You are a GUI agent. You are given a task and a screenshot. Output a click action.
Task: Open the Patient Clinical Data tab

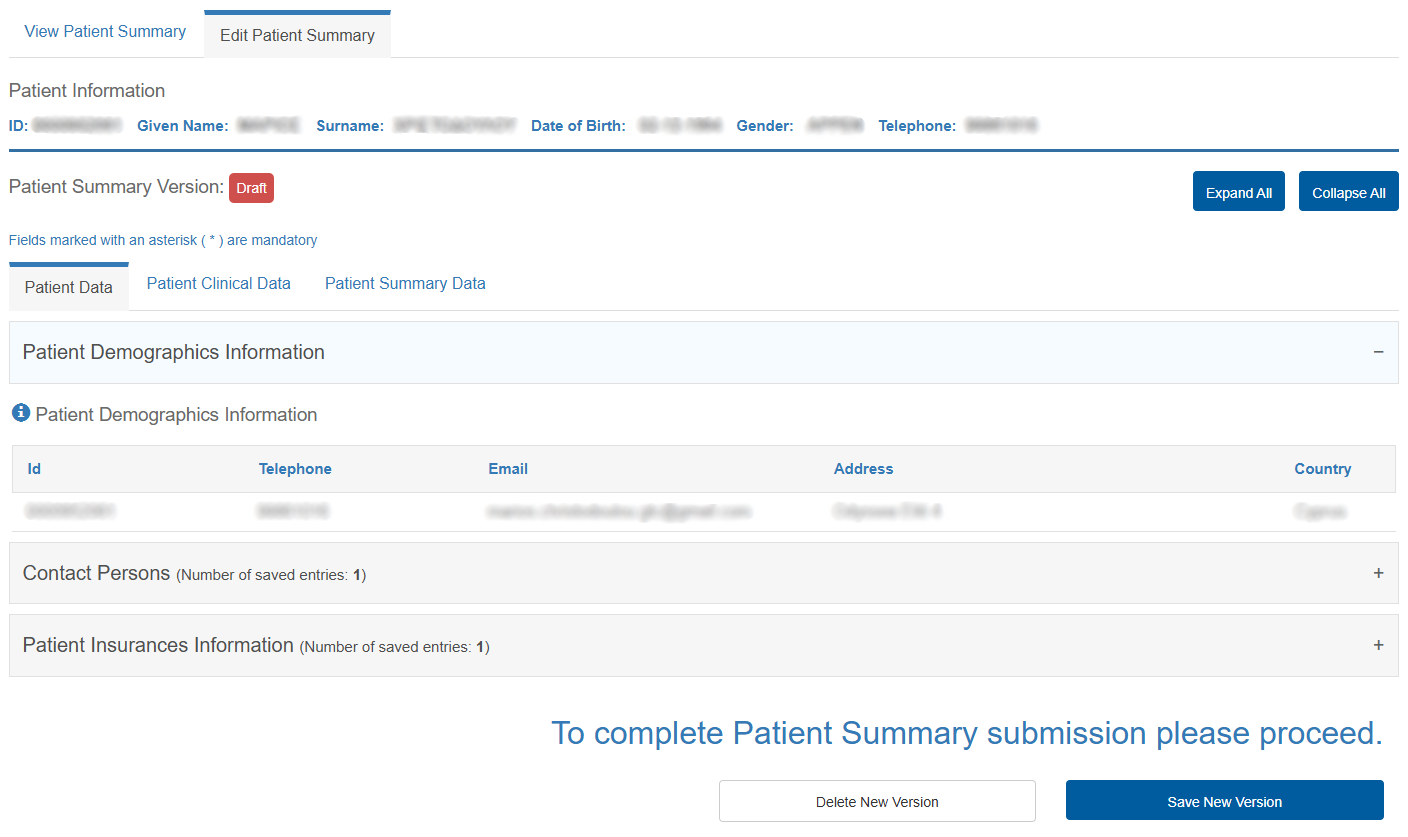click(218, 284)
